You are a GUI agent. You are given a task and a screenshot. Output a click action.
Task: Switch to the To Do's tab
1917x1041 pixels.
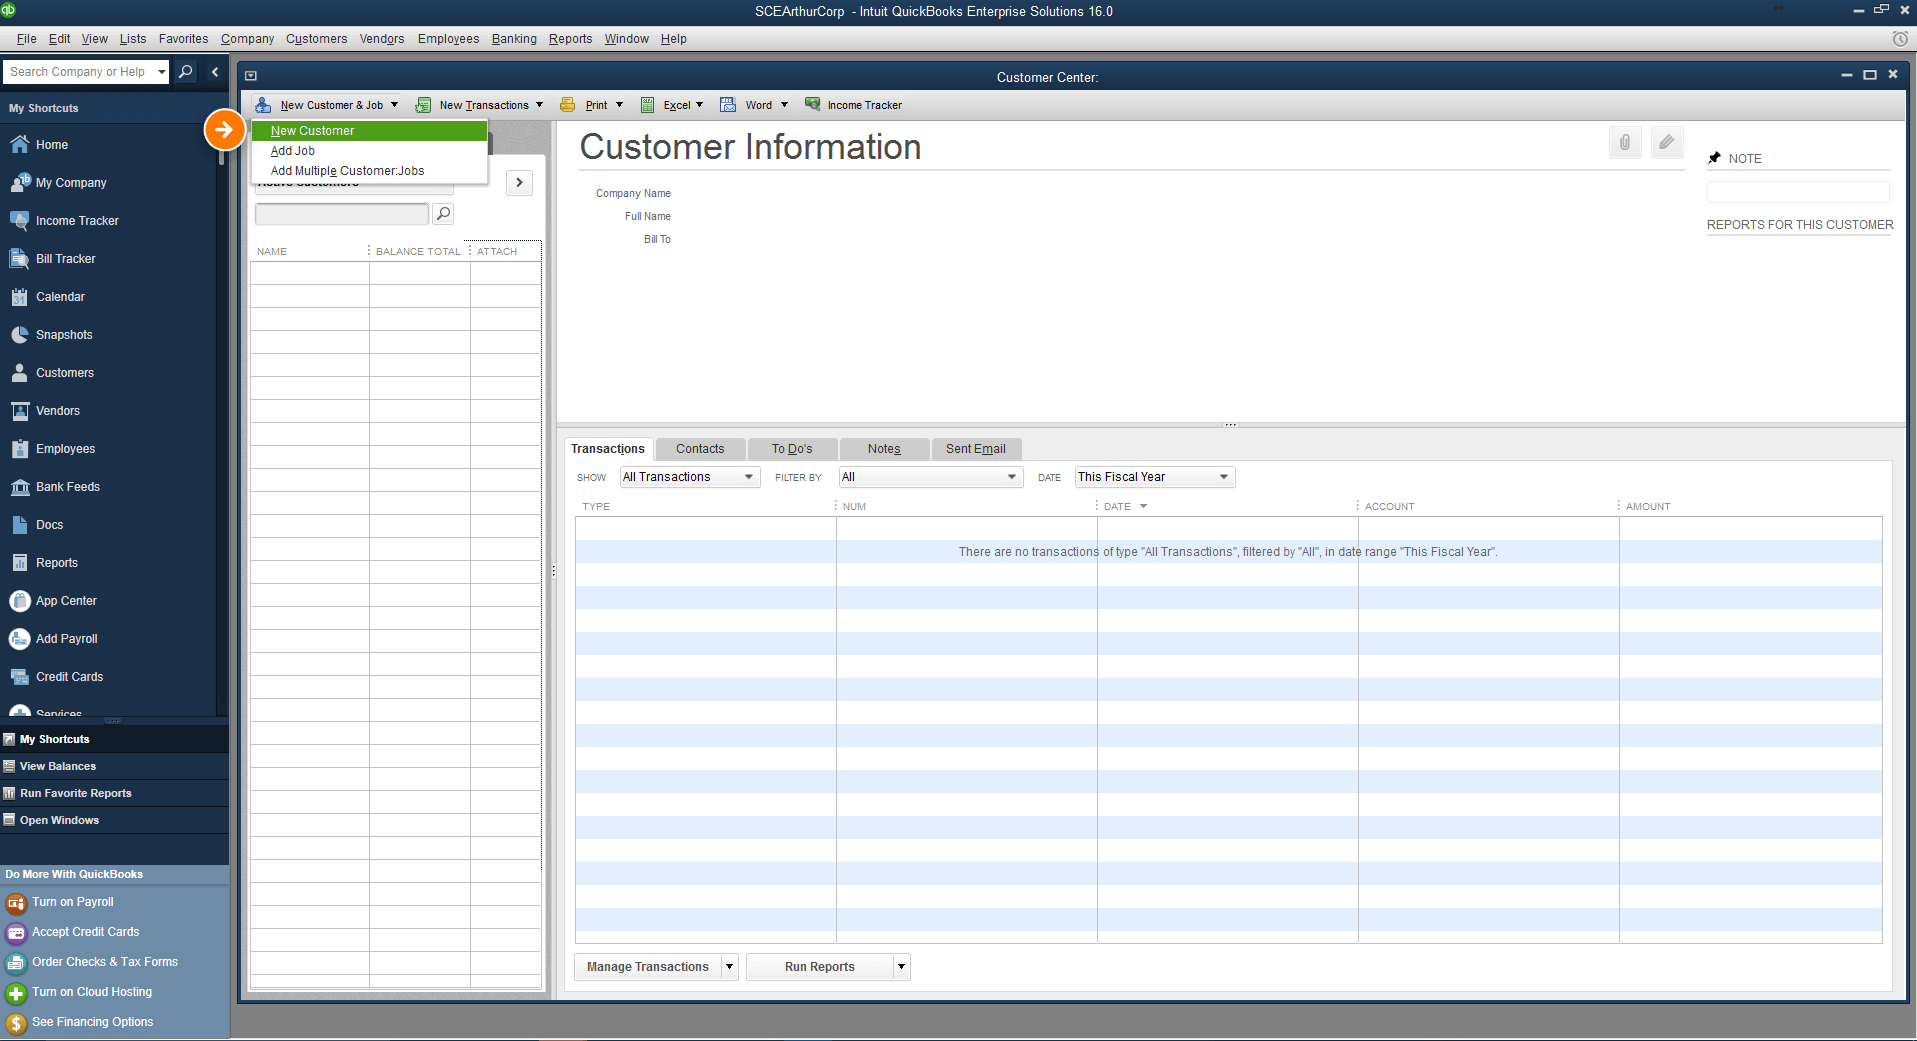click(x=792, y=449)
